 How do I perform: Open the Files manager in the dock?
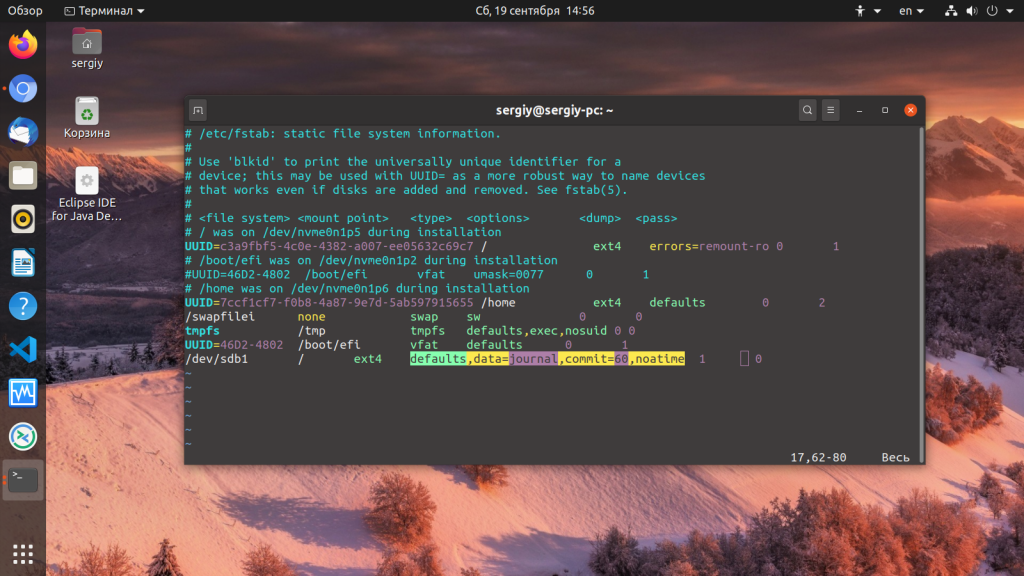(x=23, y=176)
